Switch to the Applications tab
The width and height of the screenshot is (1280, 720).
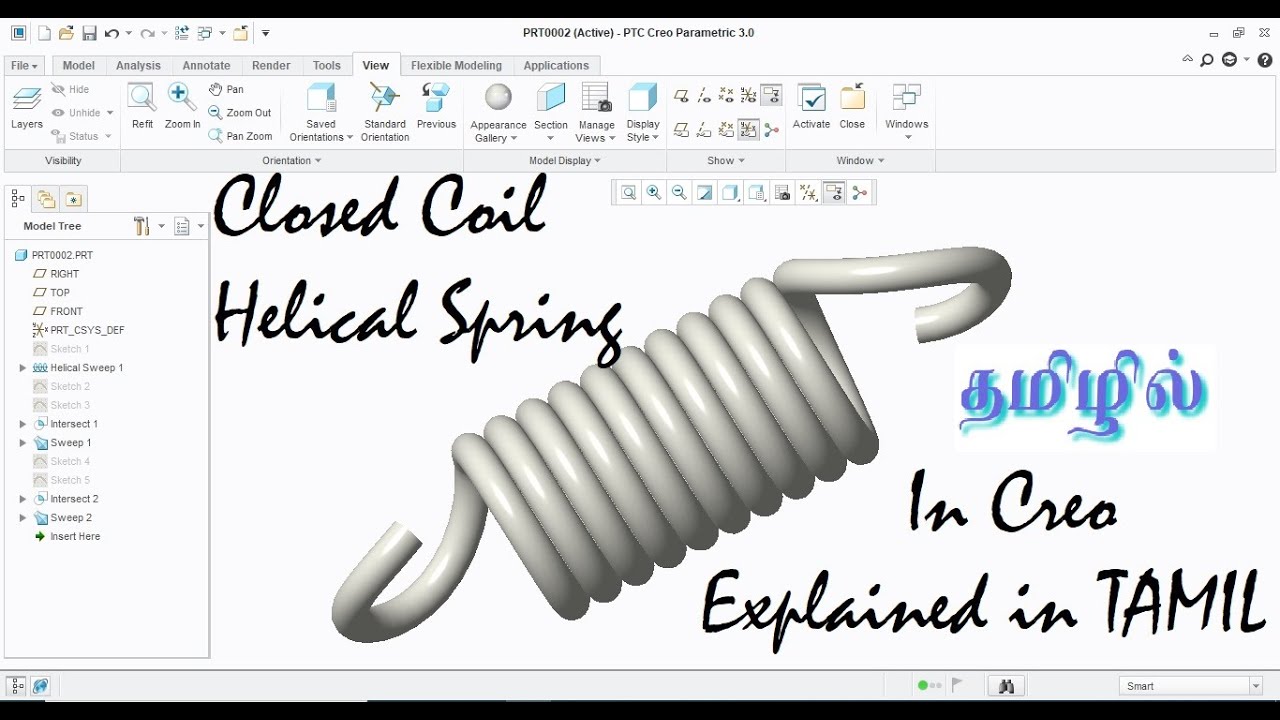[556, 66]
